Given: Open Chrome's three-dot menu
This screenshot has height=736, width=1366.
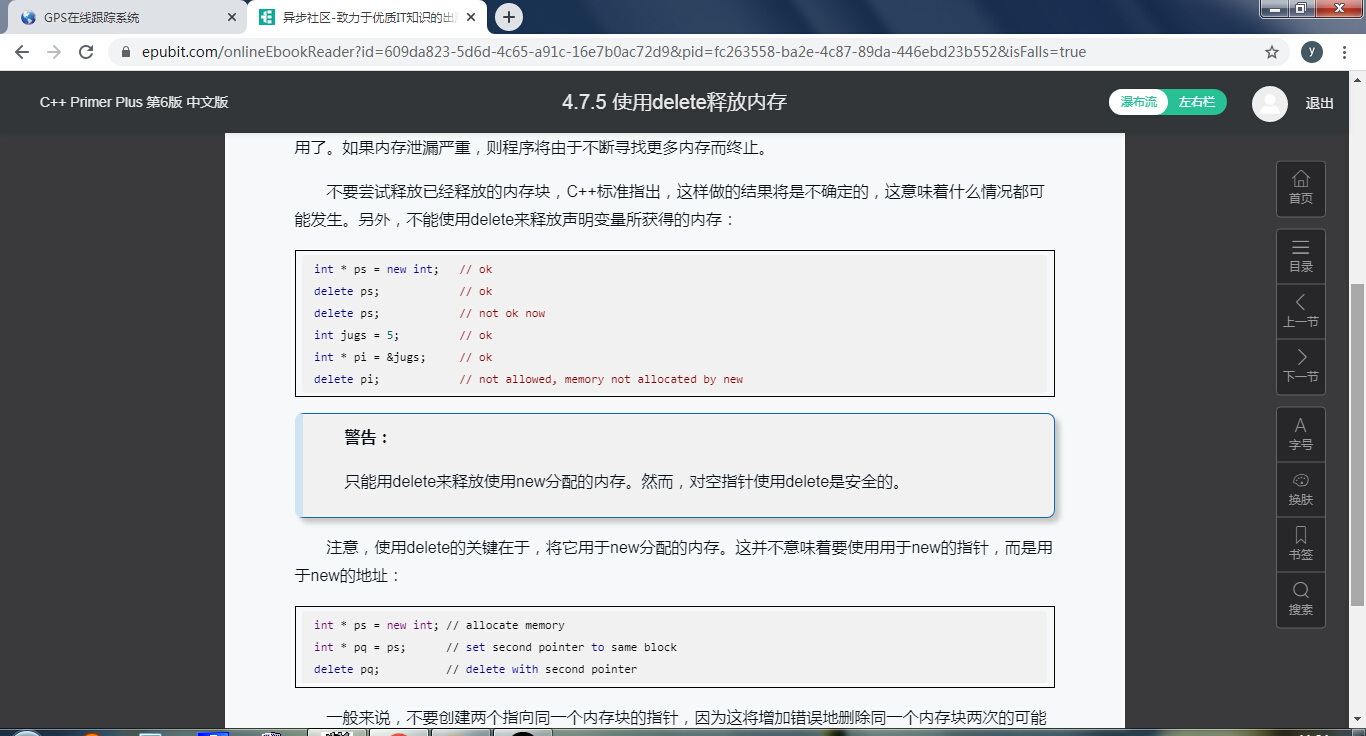Looking at the screenshot, I should [x=1343, y=50].
